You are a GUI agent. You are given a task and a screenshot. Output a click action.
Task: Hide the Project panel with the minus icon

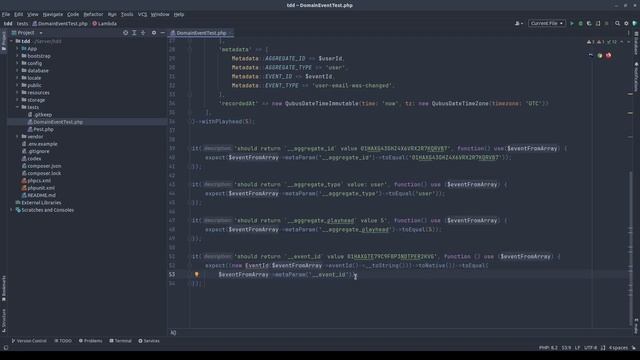pyautogui.click(x=162, y=33)
